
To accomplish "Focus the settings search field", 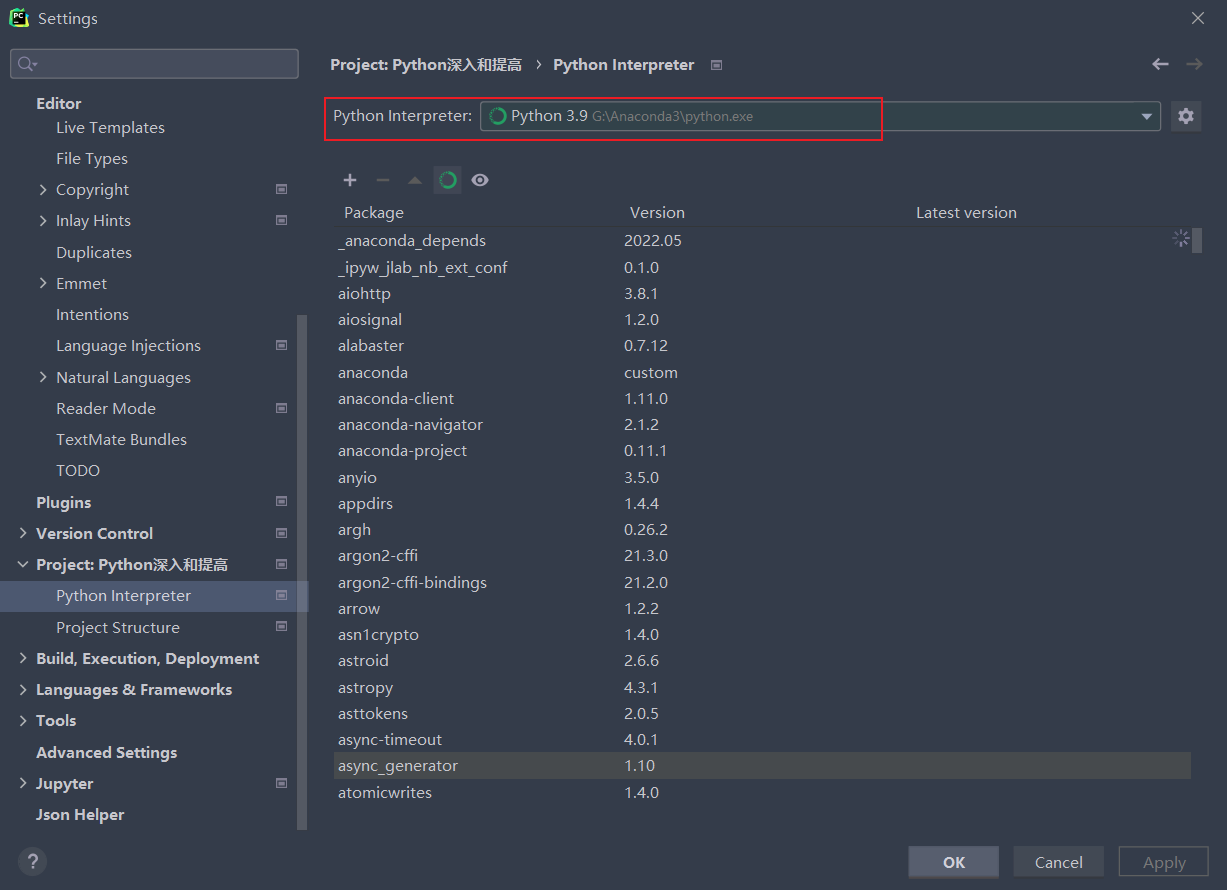I will (154, 64).
